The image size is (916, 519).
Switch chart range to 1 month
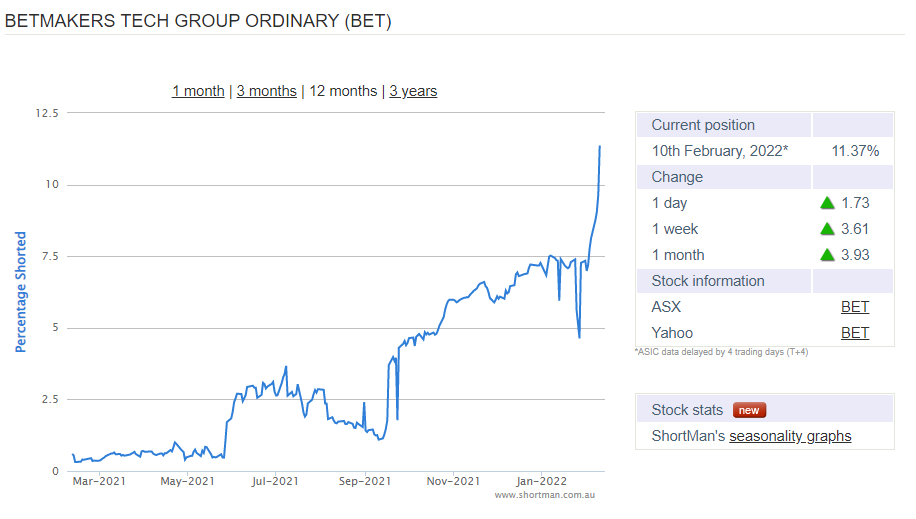coord(198,91)
